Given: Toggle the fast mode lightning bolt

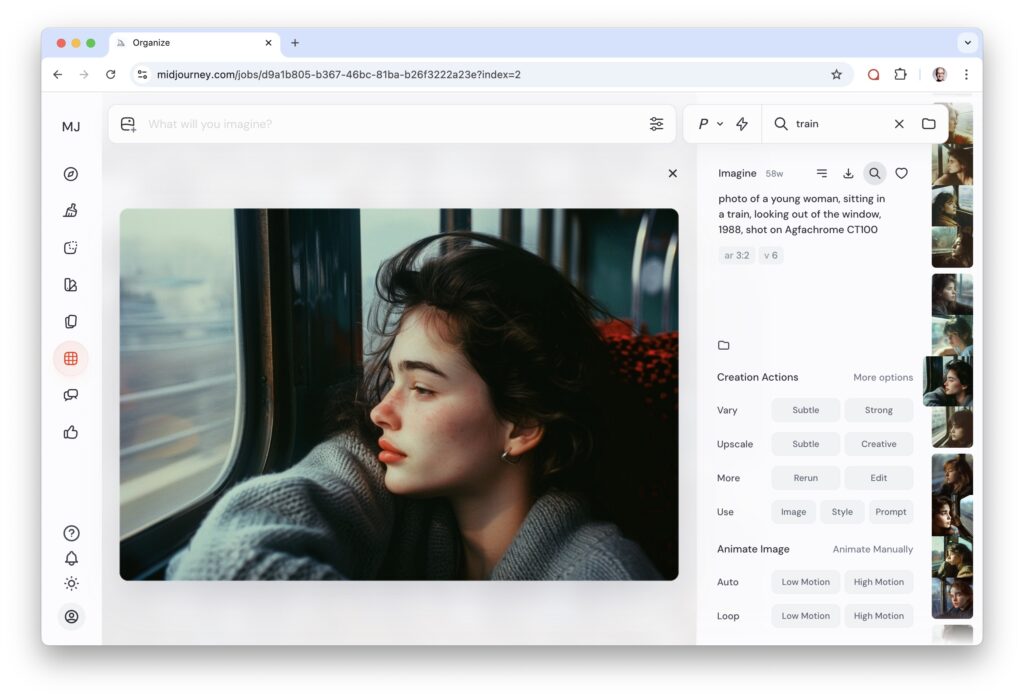Looking at the screenshot, I should [x=742, y=124].
